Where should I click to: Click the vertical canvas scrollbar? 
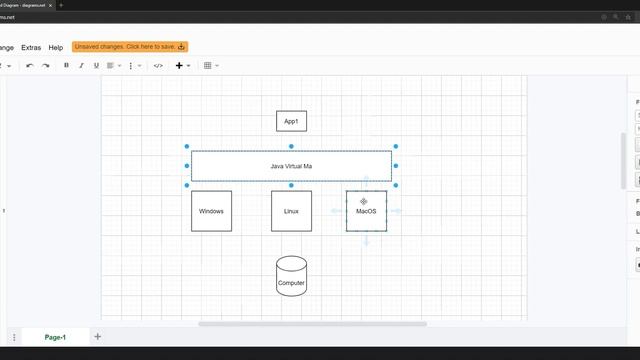point(623,161)
